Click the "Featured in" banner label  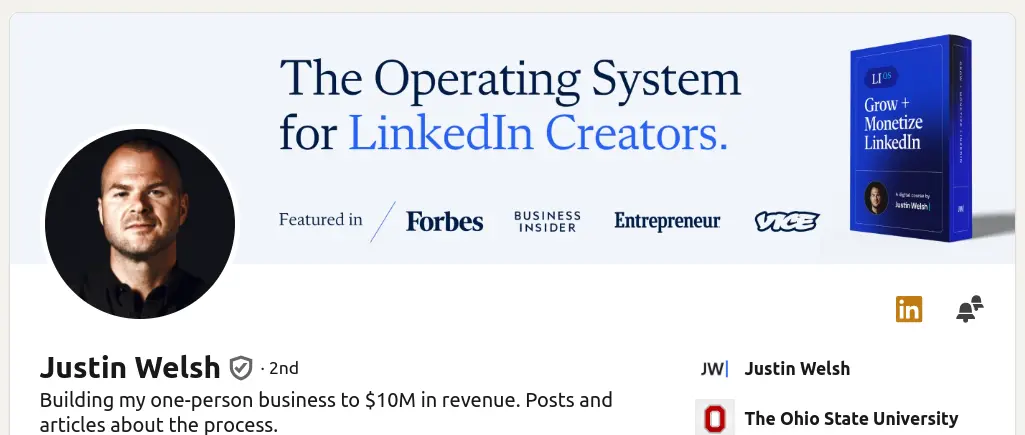(x=320, y=219)
